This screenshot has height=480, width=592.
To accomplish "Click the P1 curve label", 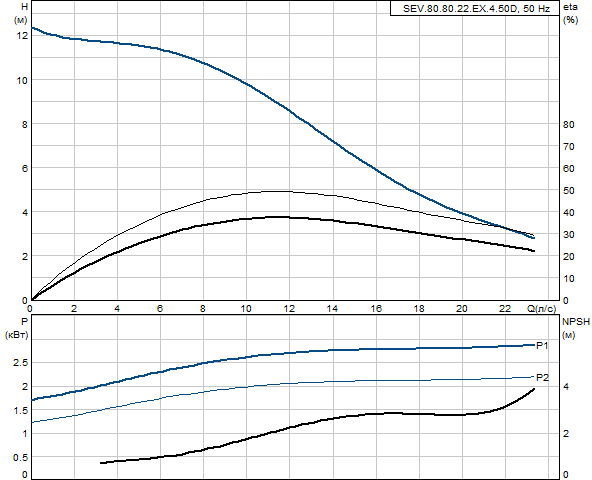I will 542,345.
